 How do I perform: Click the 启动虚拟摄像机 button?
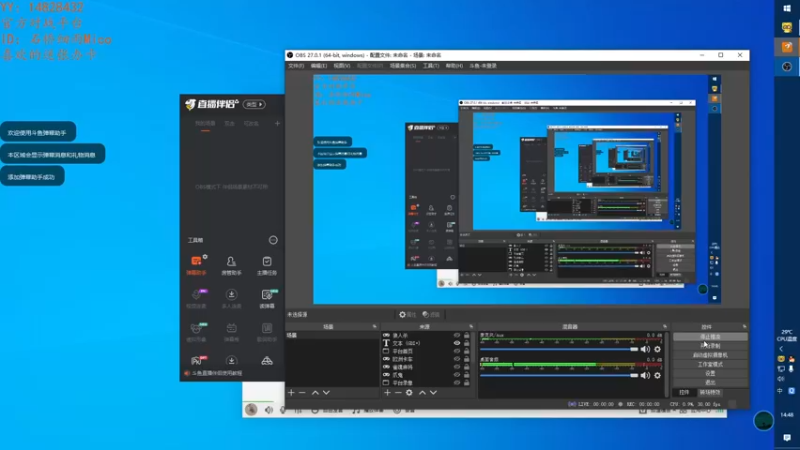pos(710,355)
